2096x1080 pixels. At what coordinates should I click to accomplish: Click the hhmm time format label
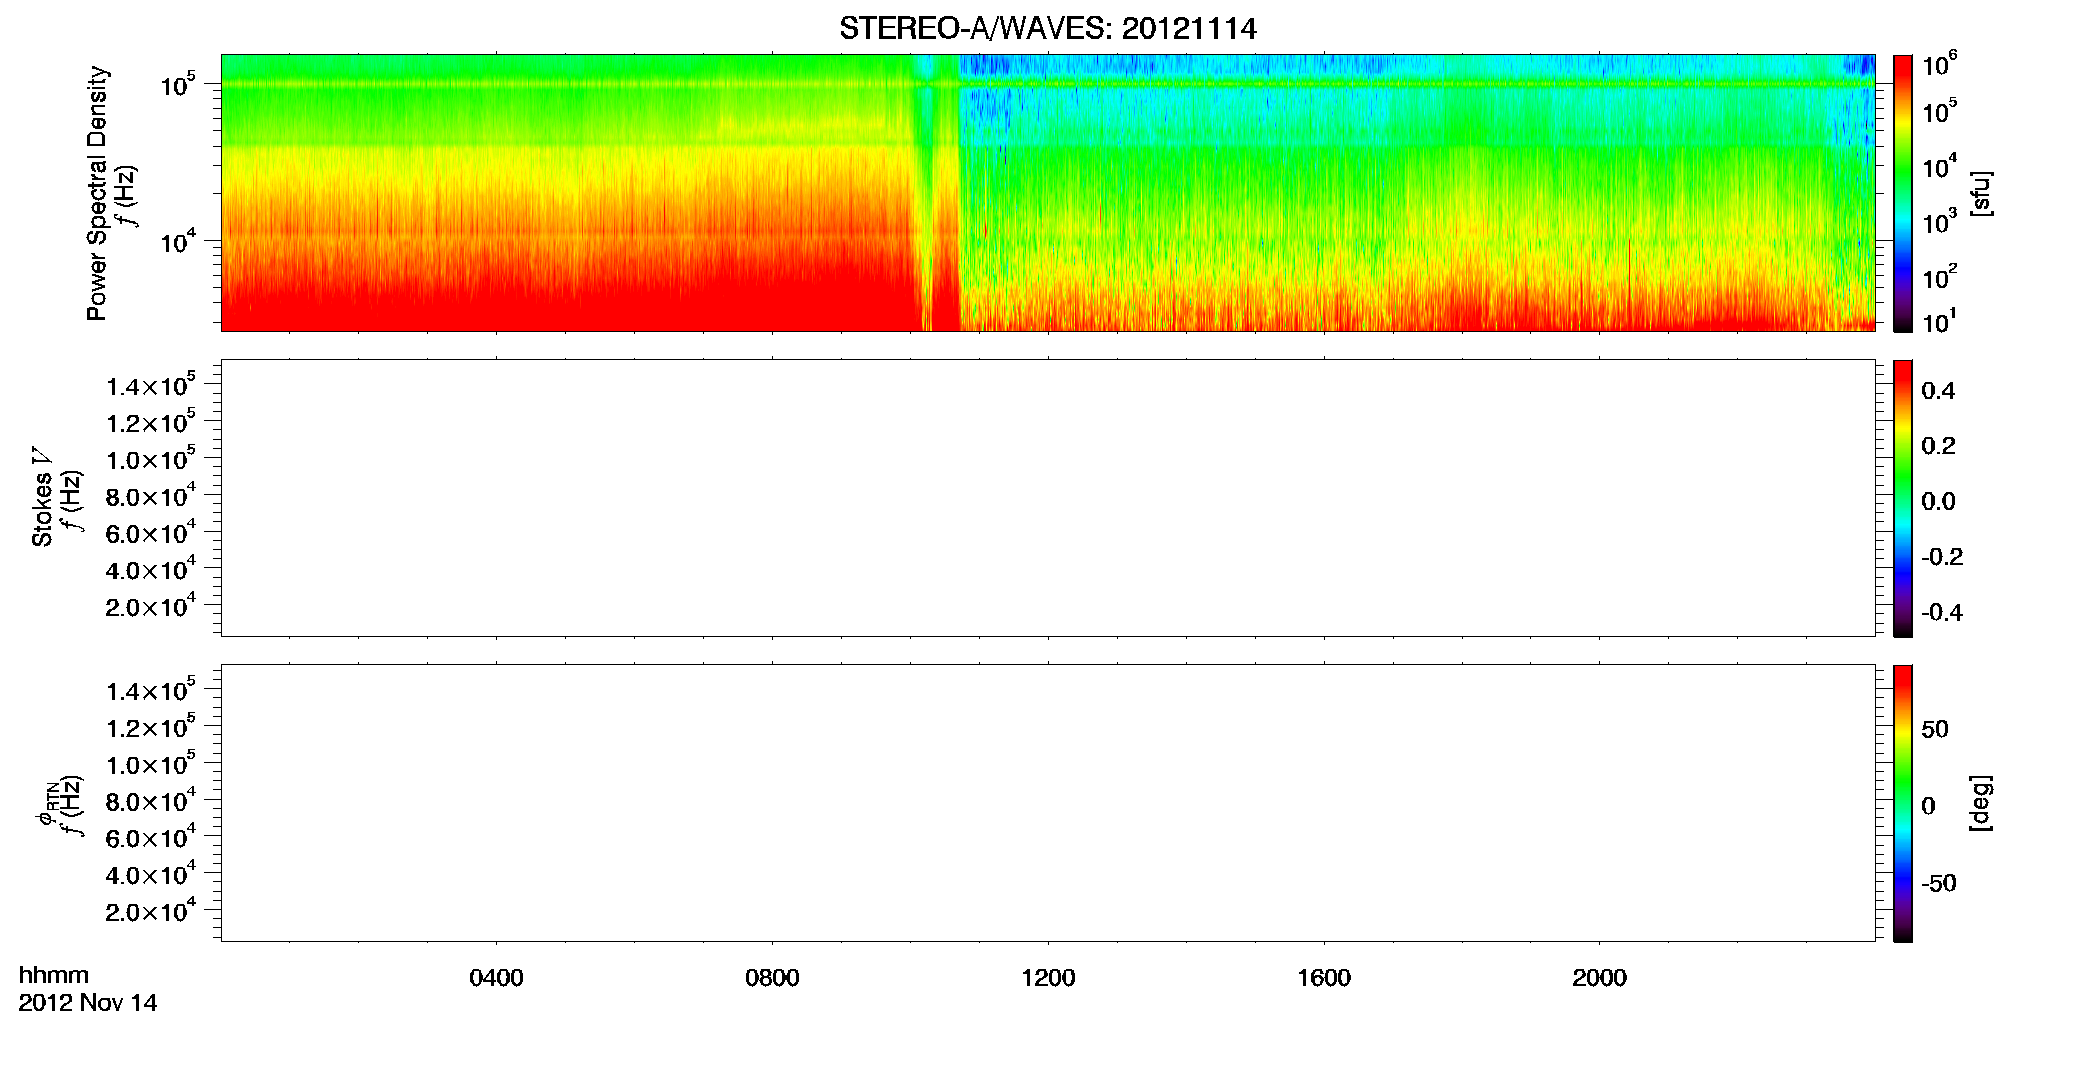pyautogui.click(x=54, y=975)
